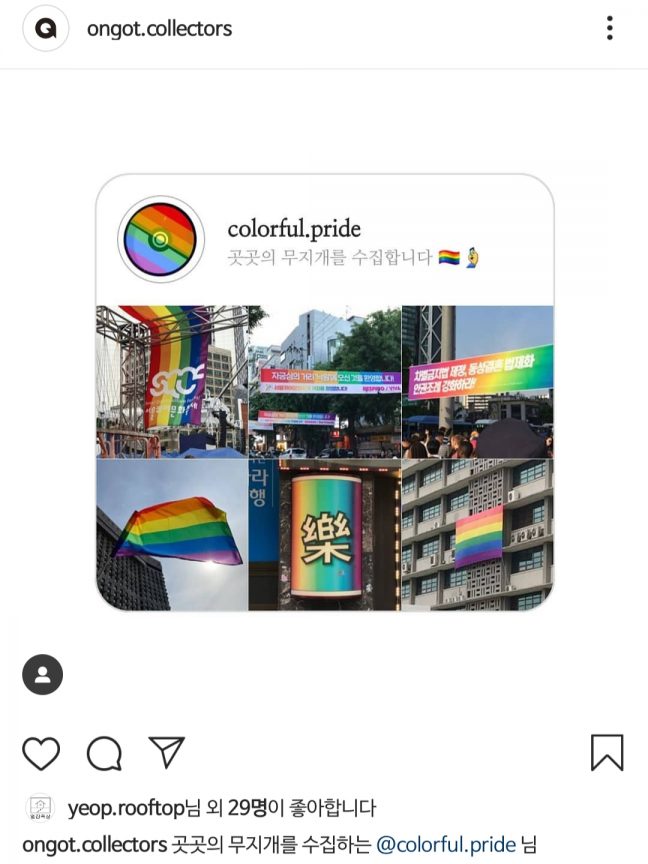This screenshot has width=648, height=864.
Task: Tap the street rainbow banners photo
Action: click(325, 382)
